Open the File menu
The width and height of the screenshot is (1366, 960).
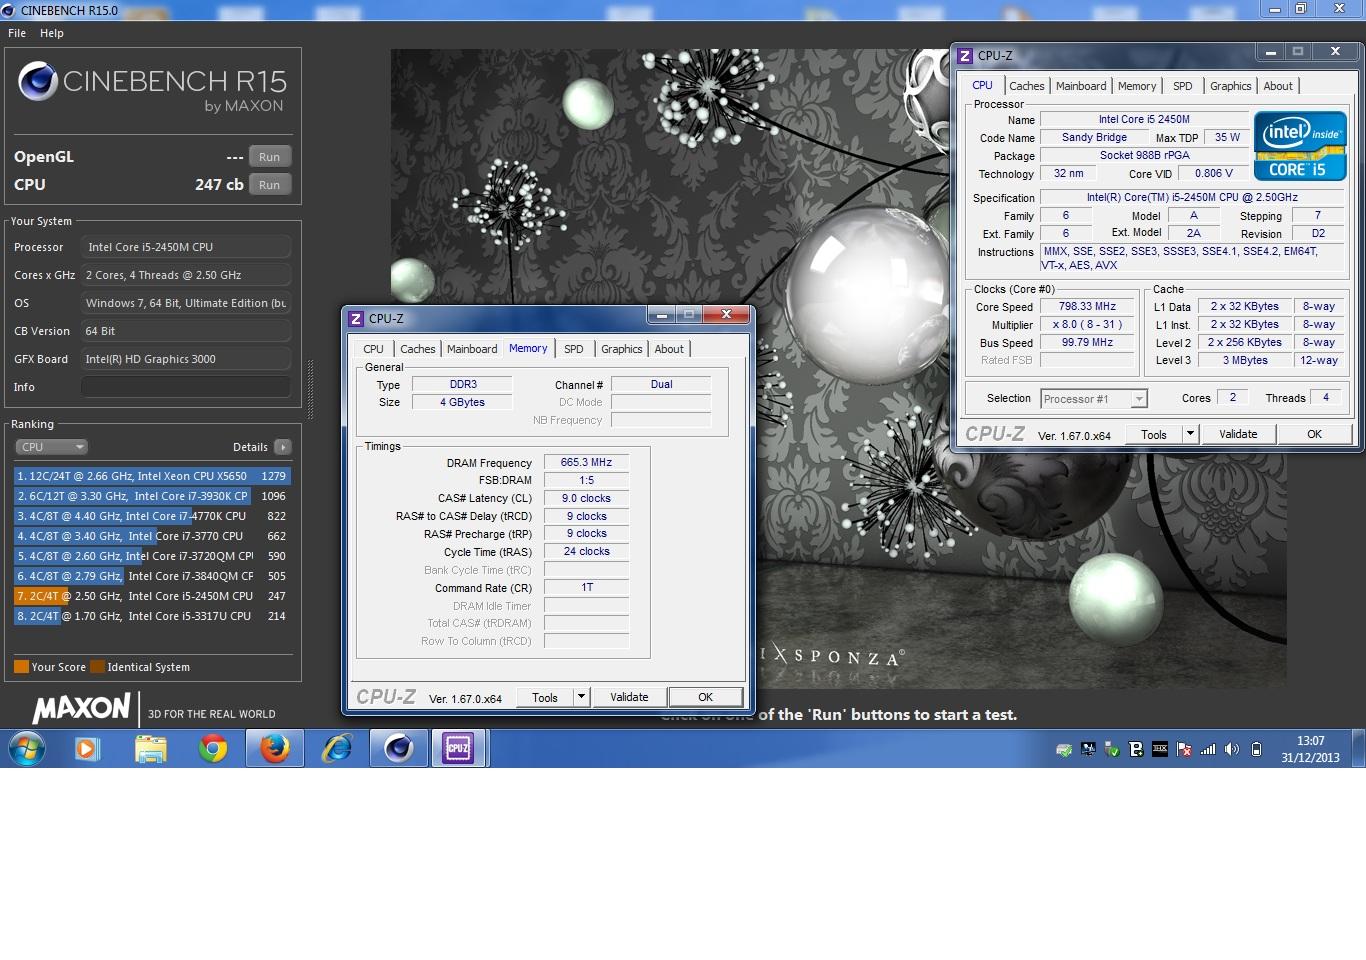pyautogui.click(x=17, y=33)
